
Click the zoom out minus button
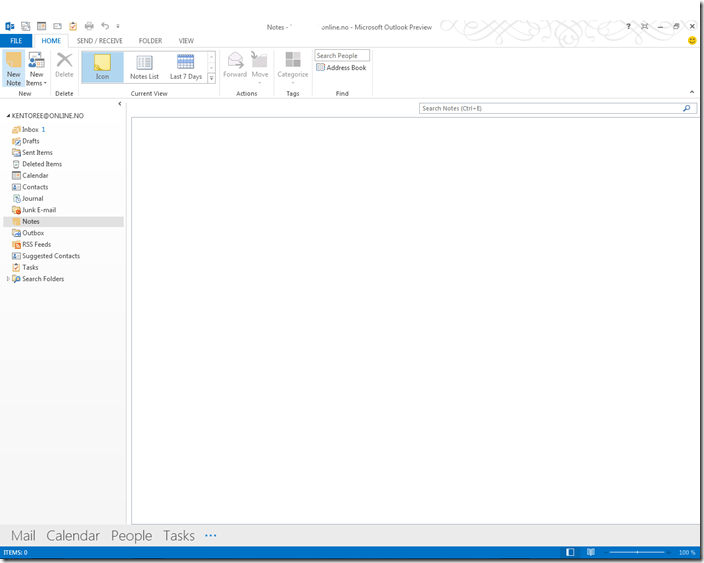tap(606, 552)
